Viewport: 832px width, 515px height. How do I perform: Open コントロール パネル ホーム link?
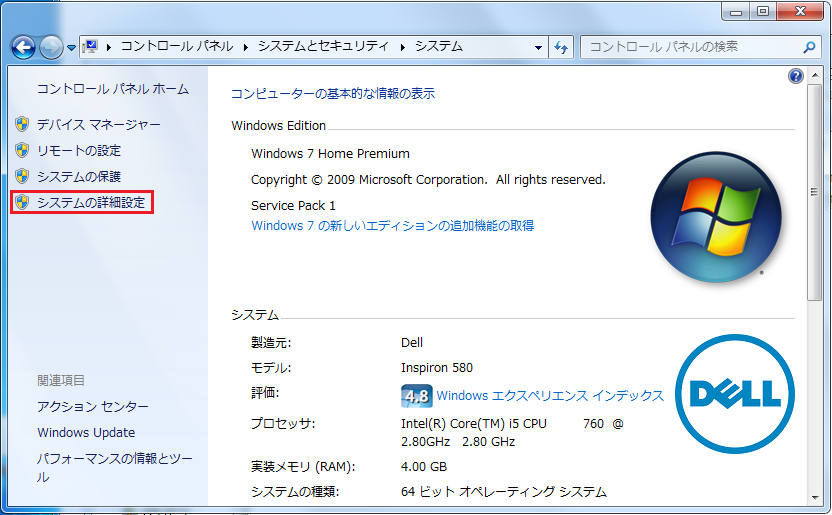[112, 89]
